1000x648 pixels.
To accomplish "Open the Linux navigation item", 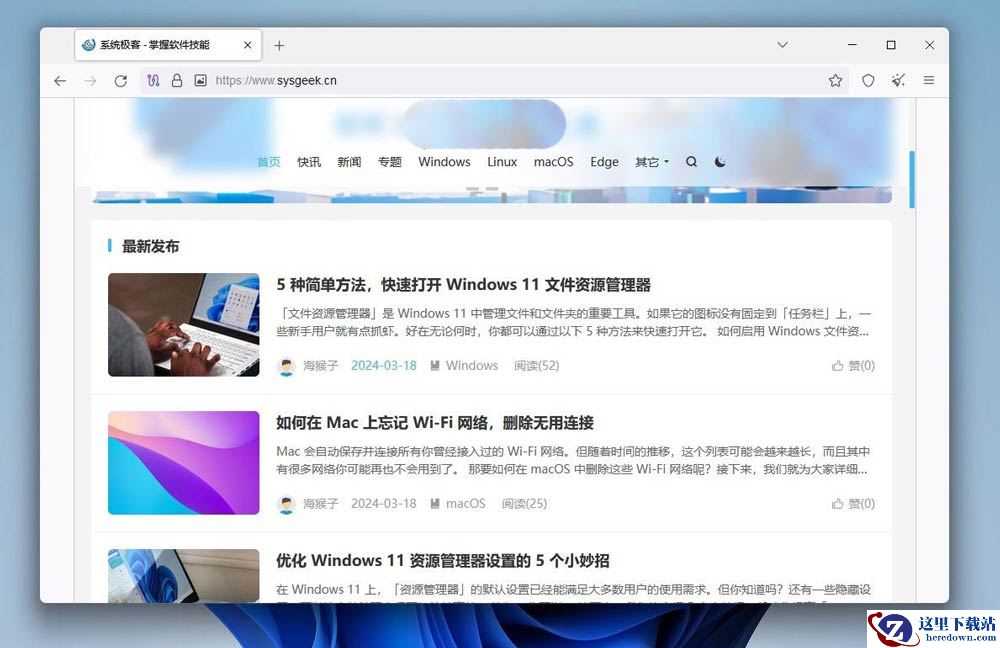I will pyautogui.click(x=502, y=162).
